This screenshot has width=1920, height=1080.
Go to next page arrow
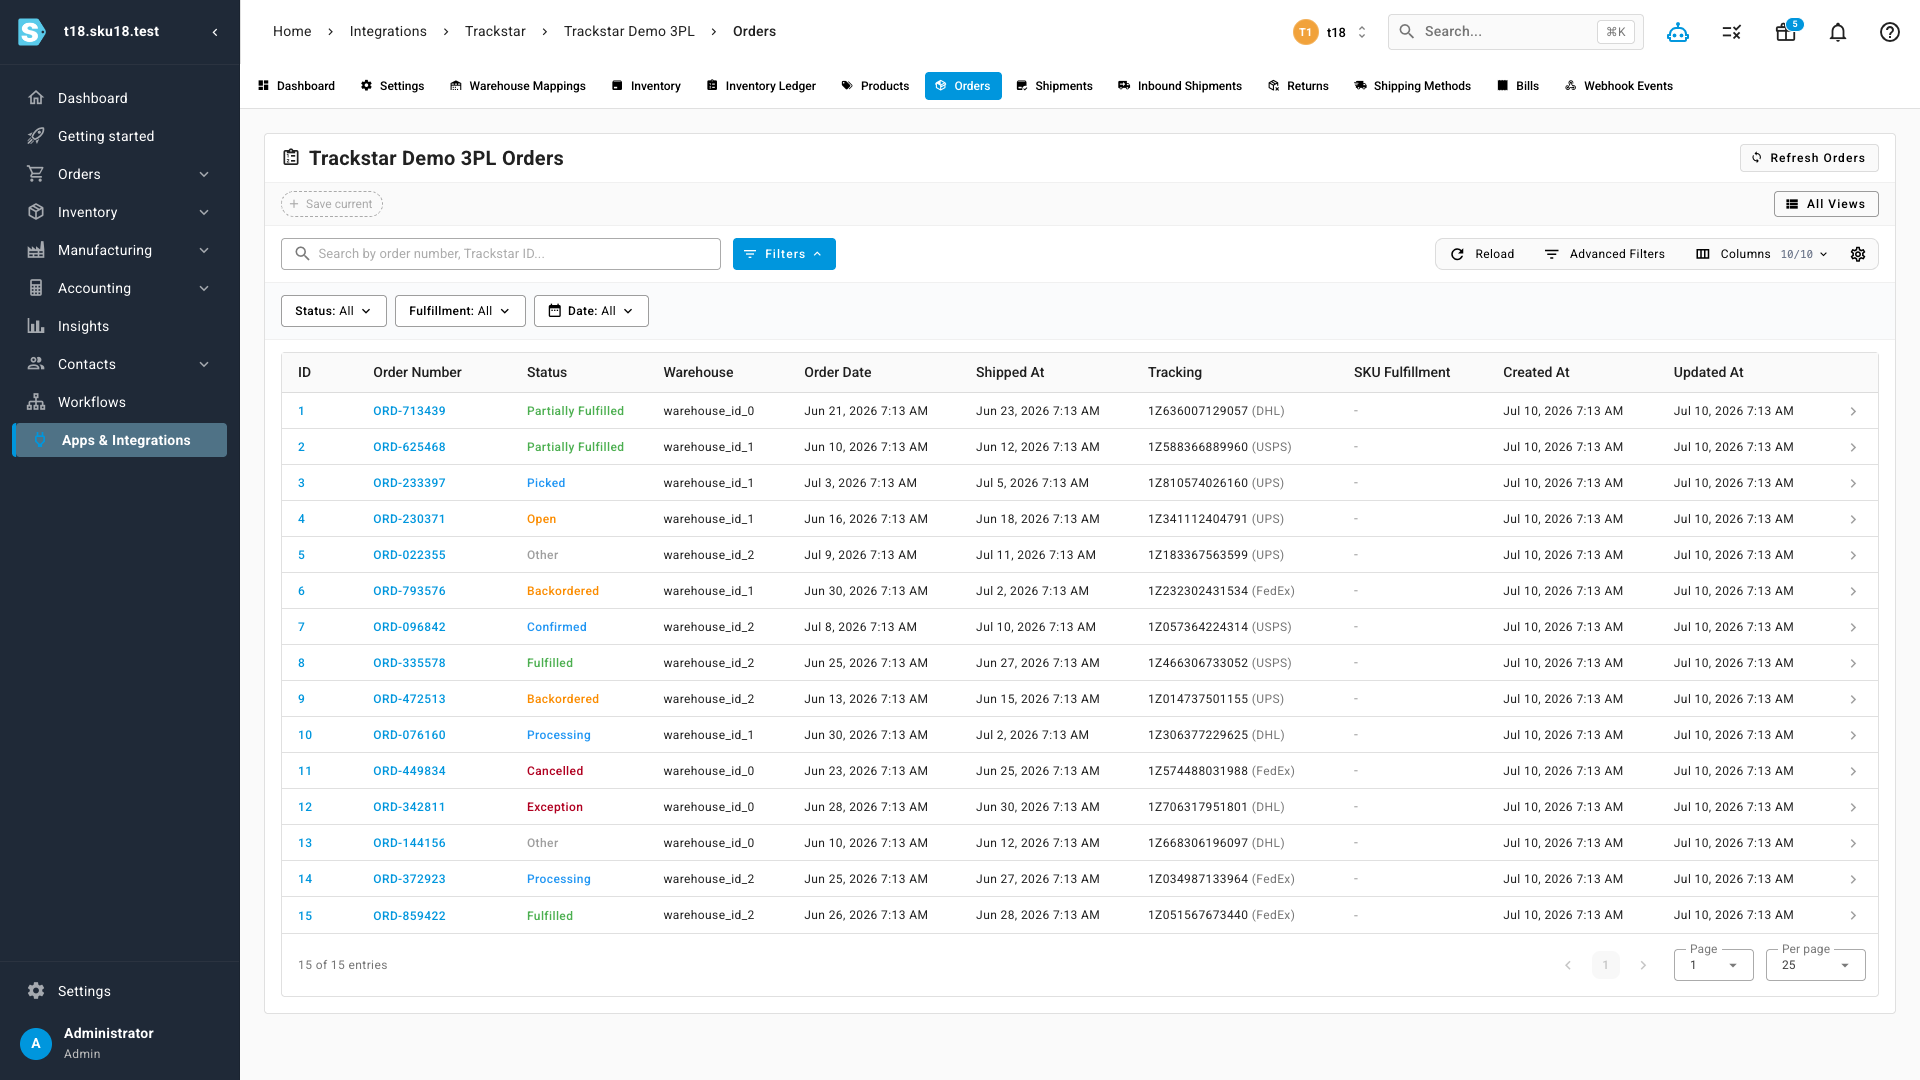1643,965
